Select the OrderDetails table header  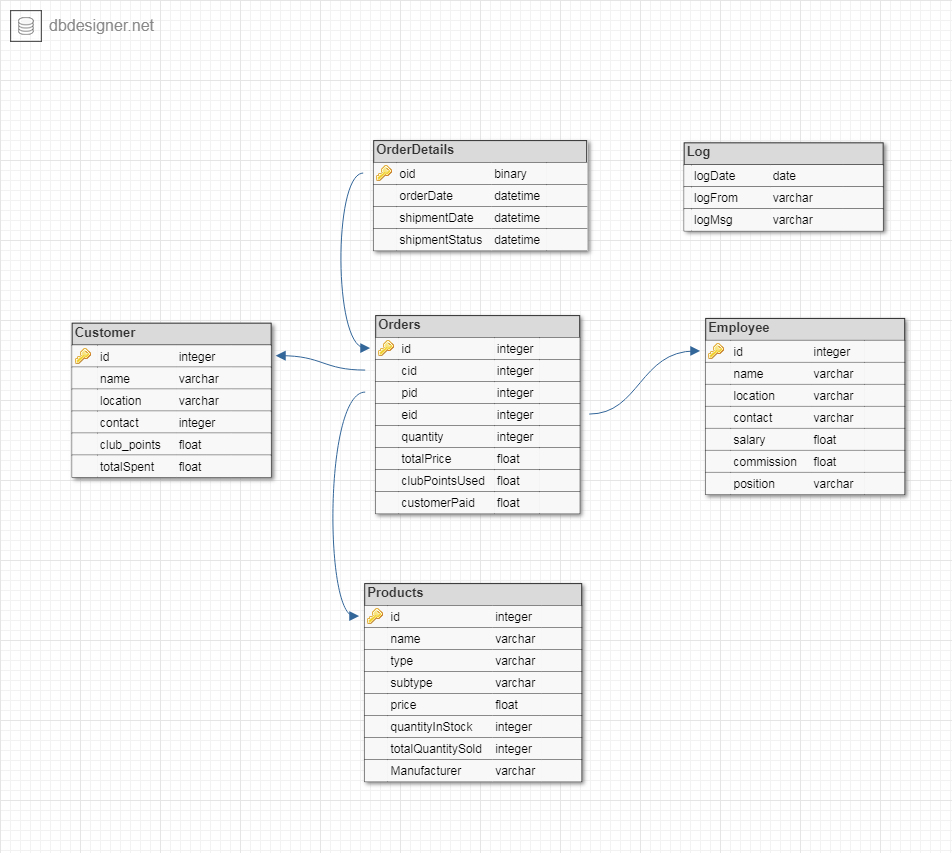pyautogui.click(x=480, y=150)
